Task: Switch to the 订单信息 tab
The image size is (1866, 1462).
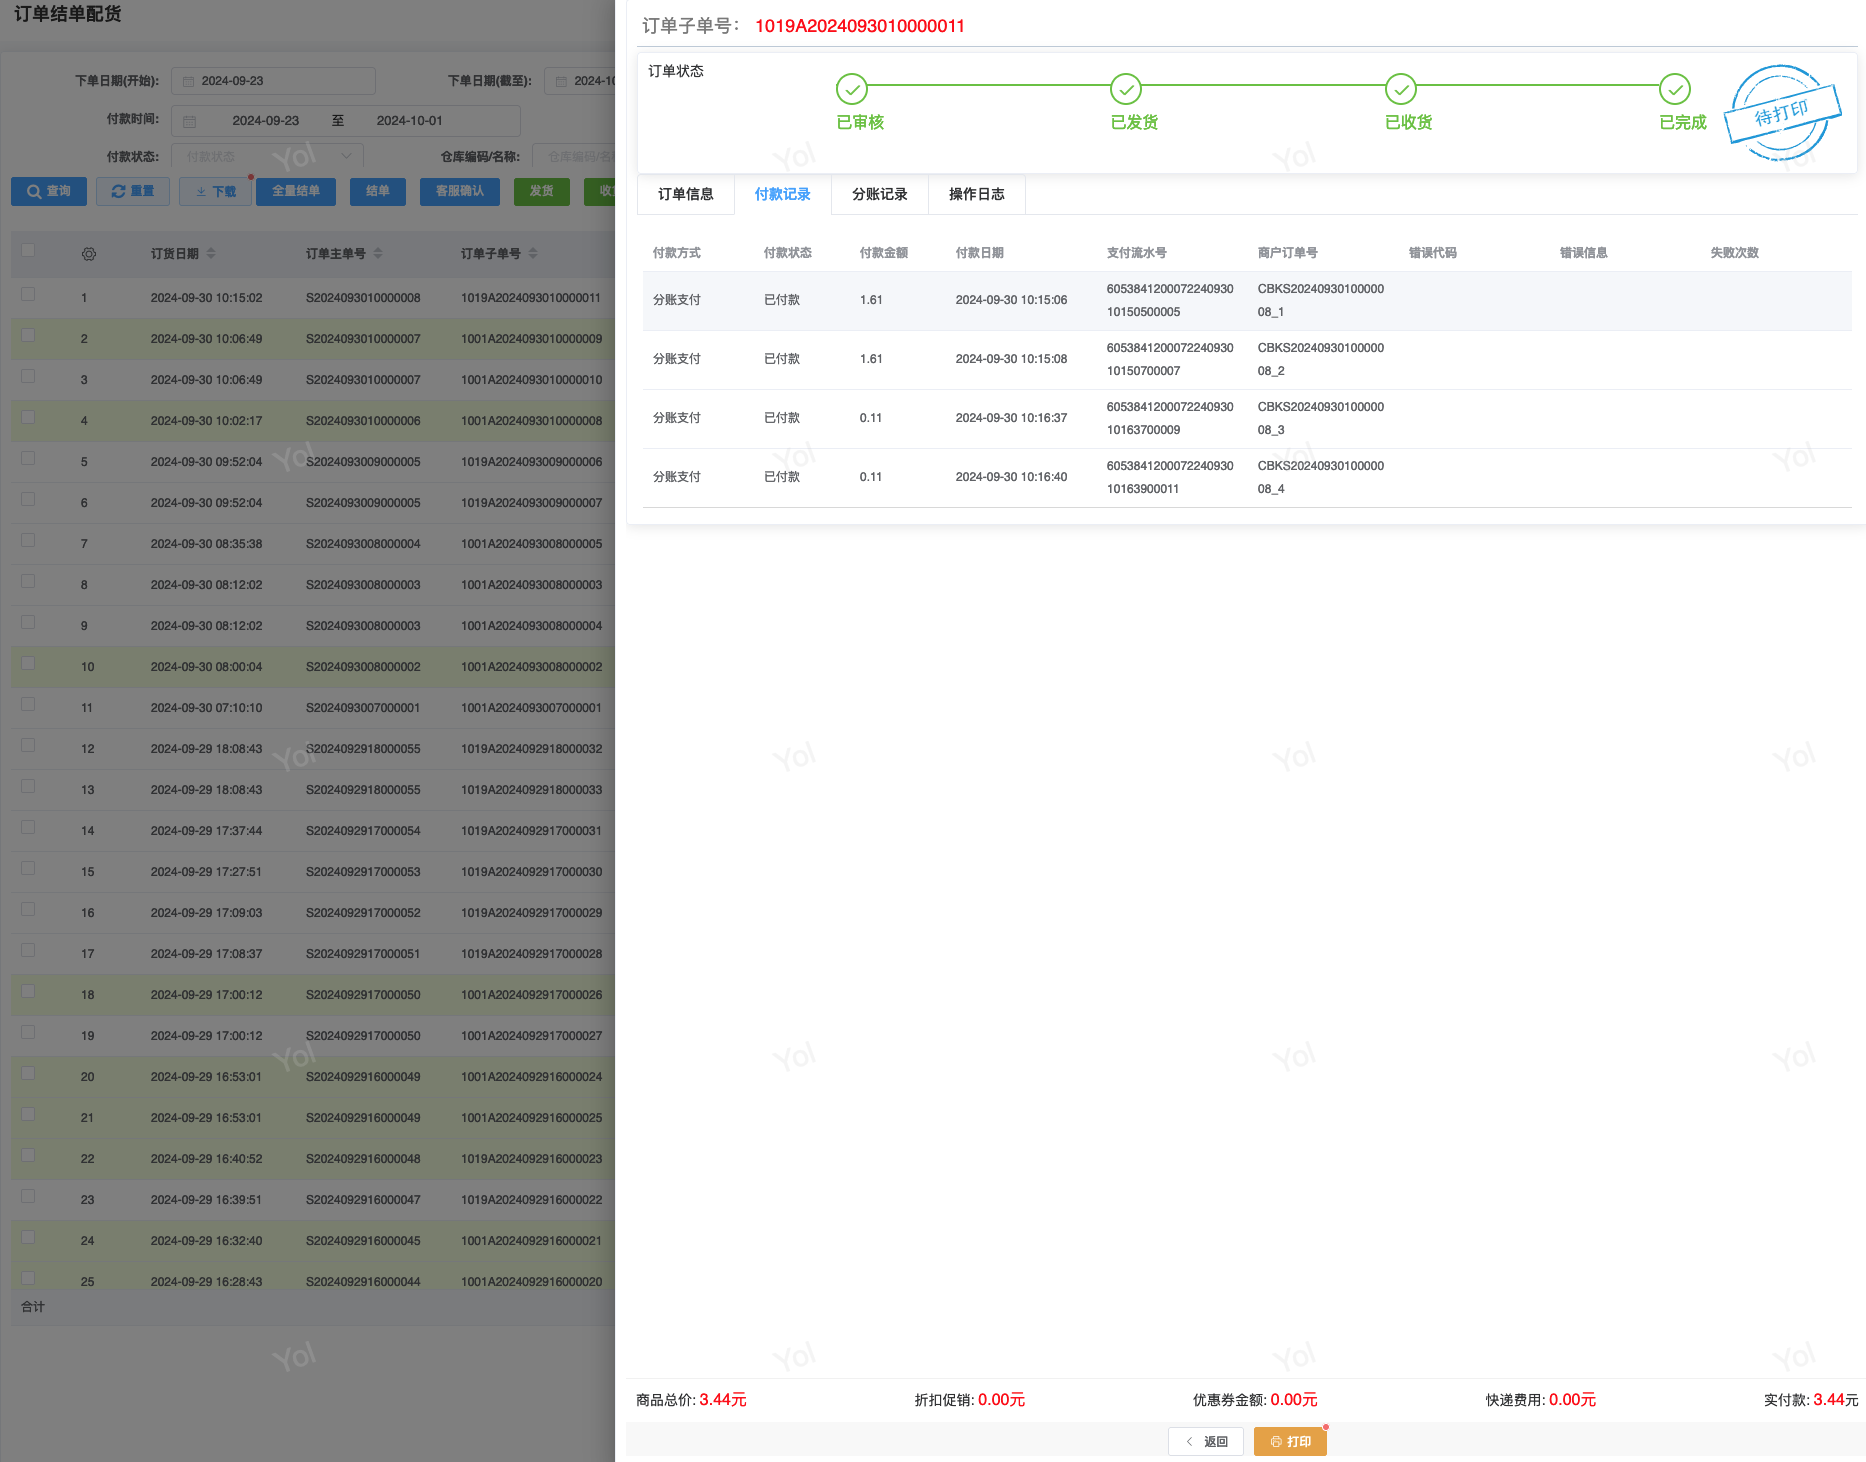Action: point(685,194)
